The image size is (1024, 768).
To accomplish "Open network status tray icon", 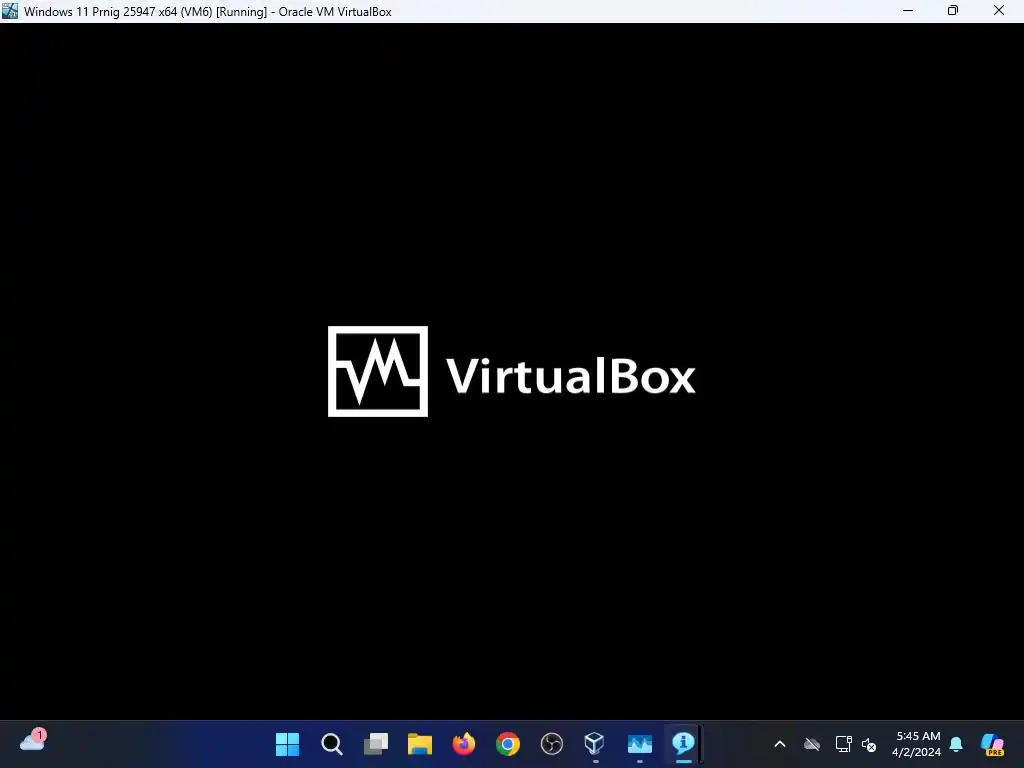I will click(x=843, y=744).
